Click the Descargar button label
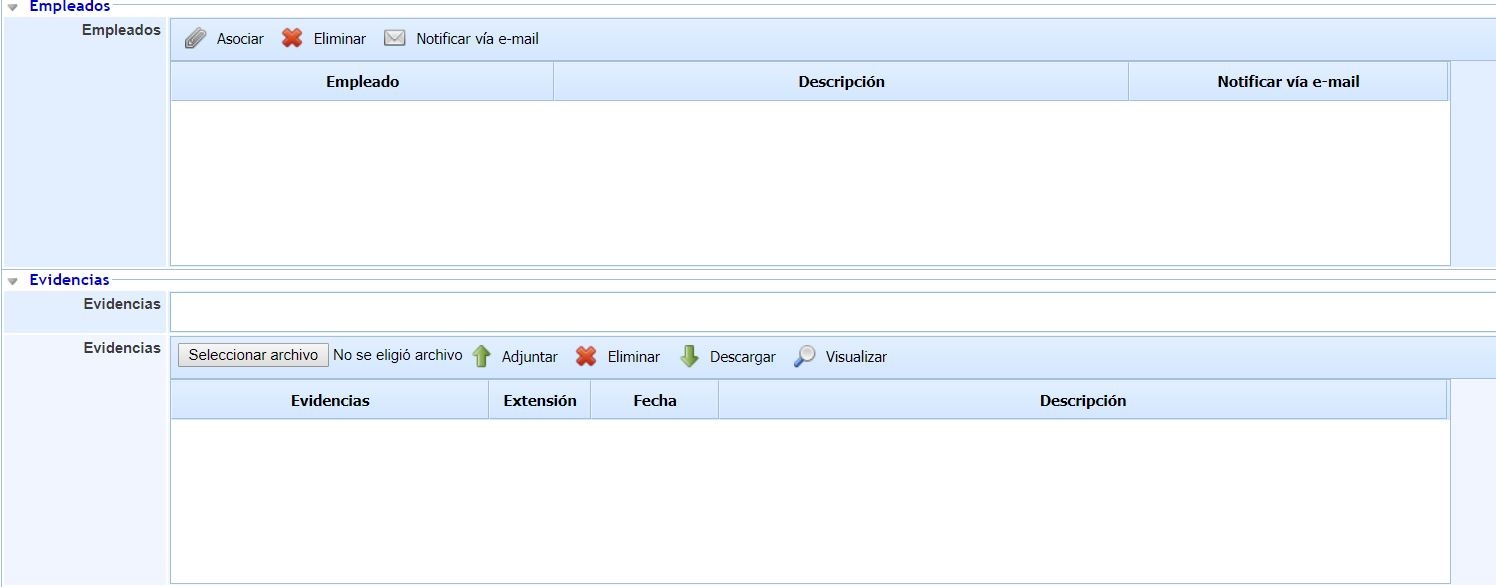The image size is (1496, 587). pos(741,356)
